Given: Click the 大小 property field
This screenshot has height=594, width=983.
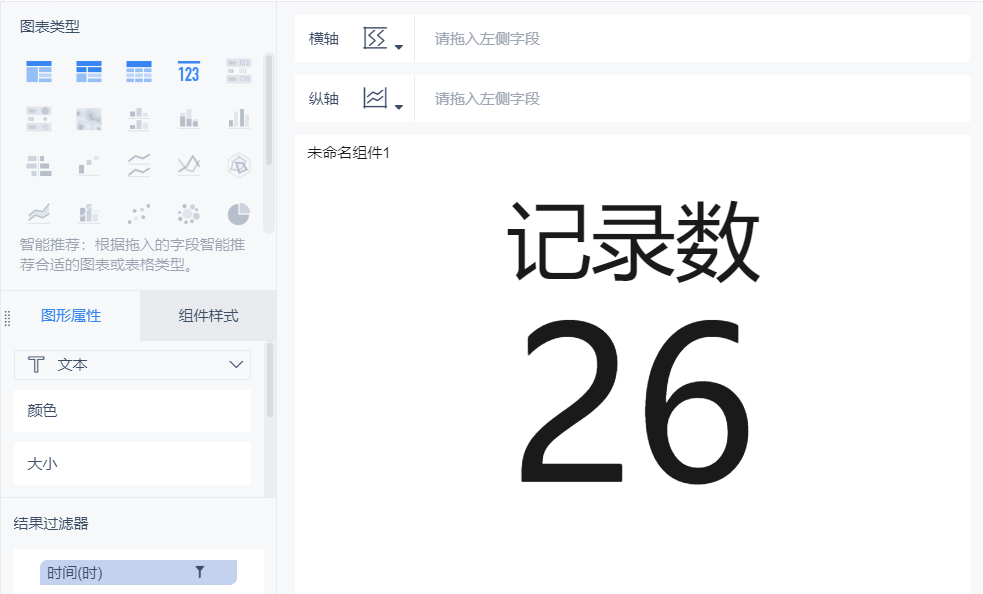Looking at the screenshot, I should pyautogui.click(x=132, y=464).
